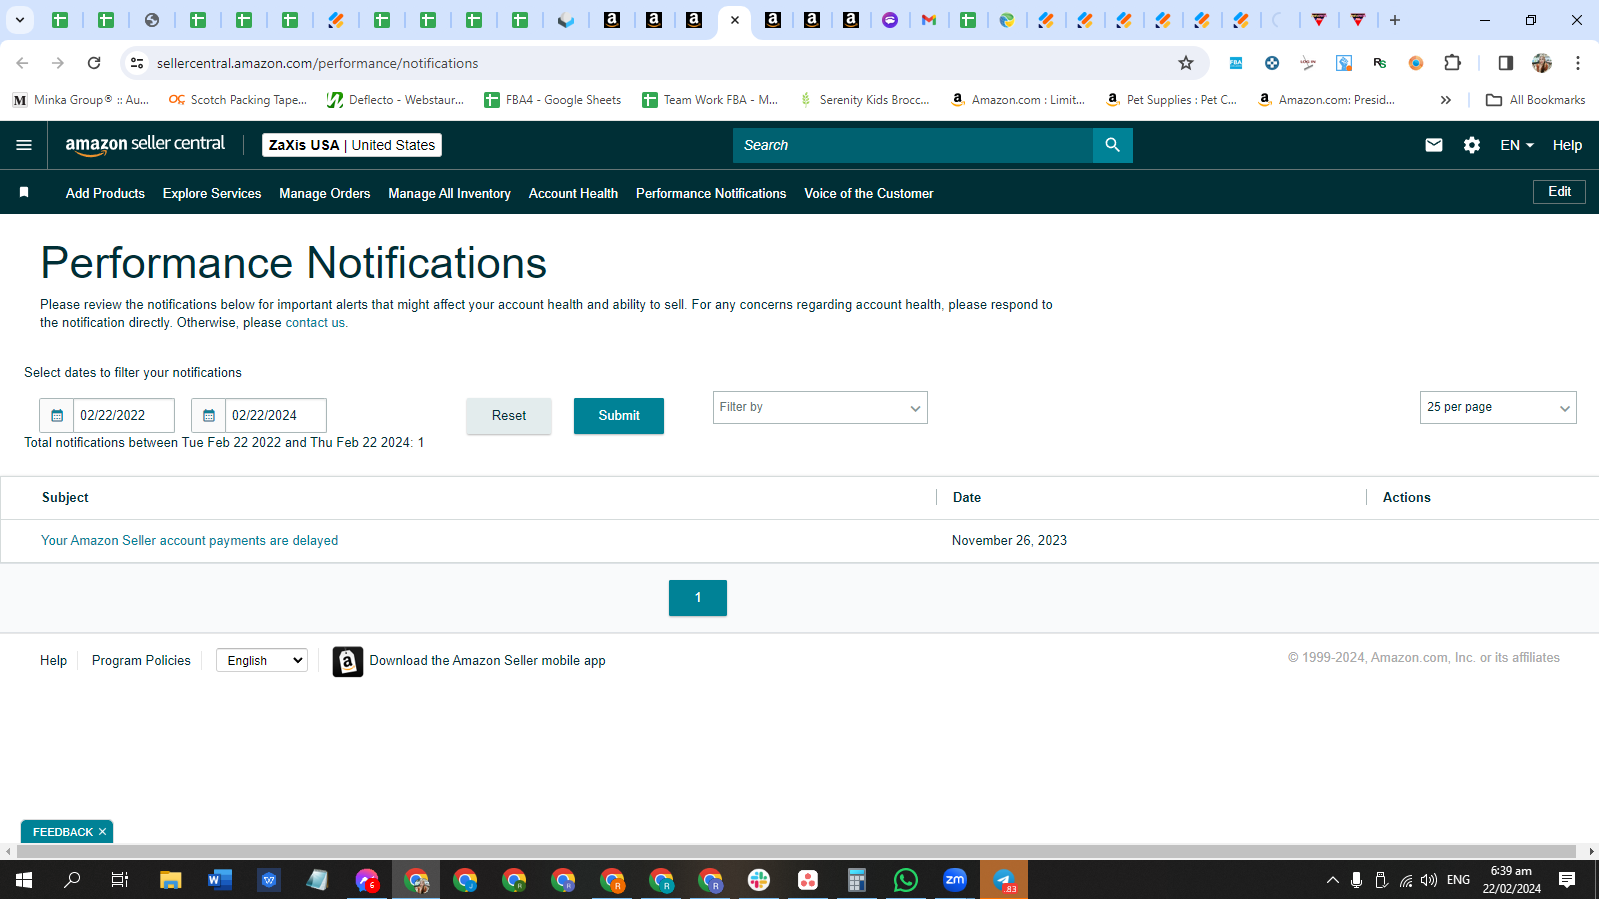Click the bookmark flag icon in the navigation bar
The image size is (1599, 899).
24,192
